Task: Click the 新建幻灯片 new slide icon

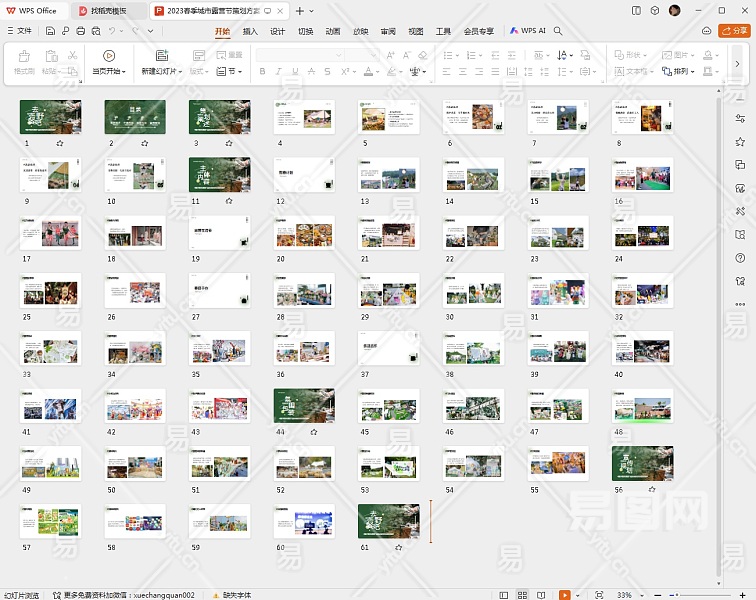Action: [162, 56]
